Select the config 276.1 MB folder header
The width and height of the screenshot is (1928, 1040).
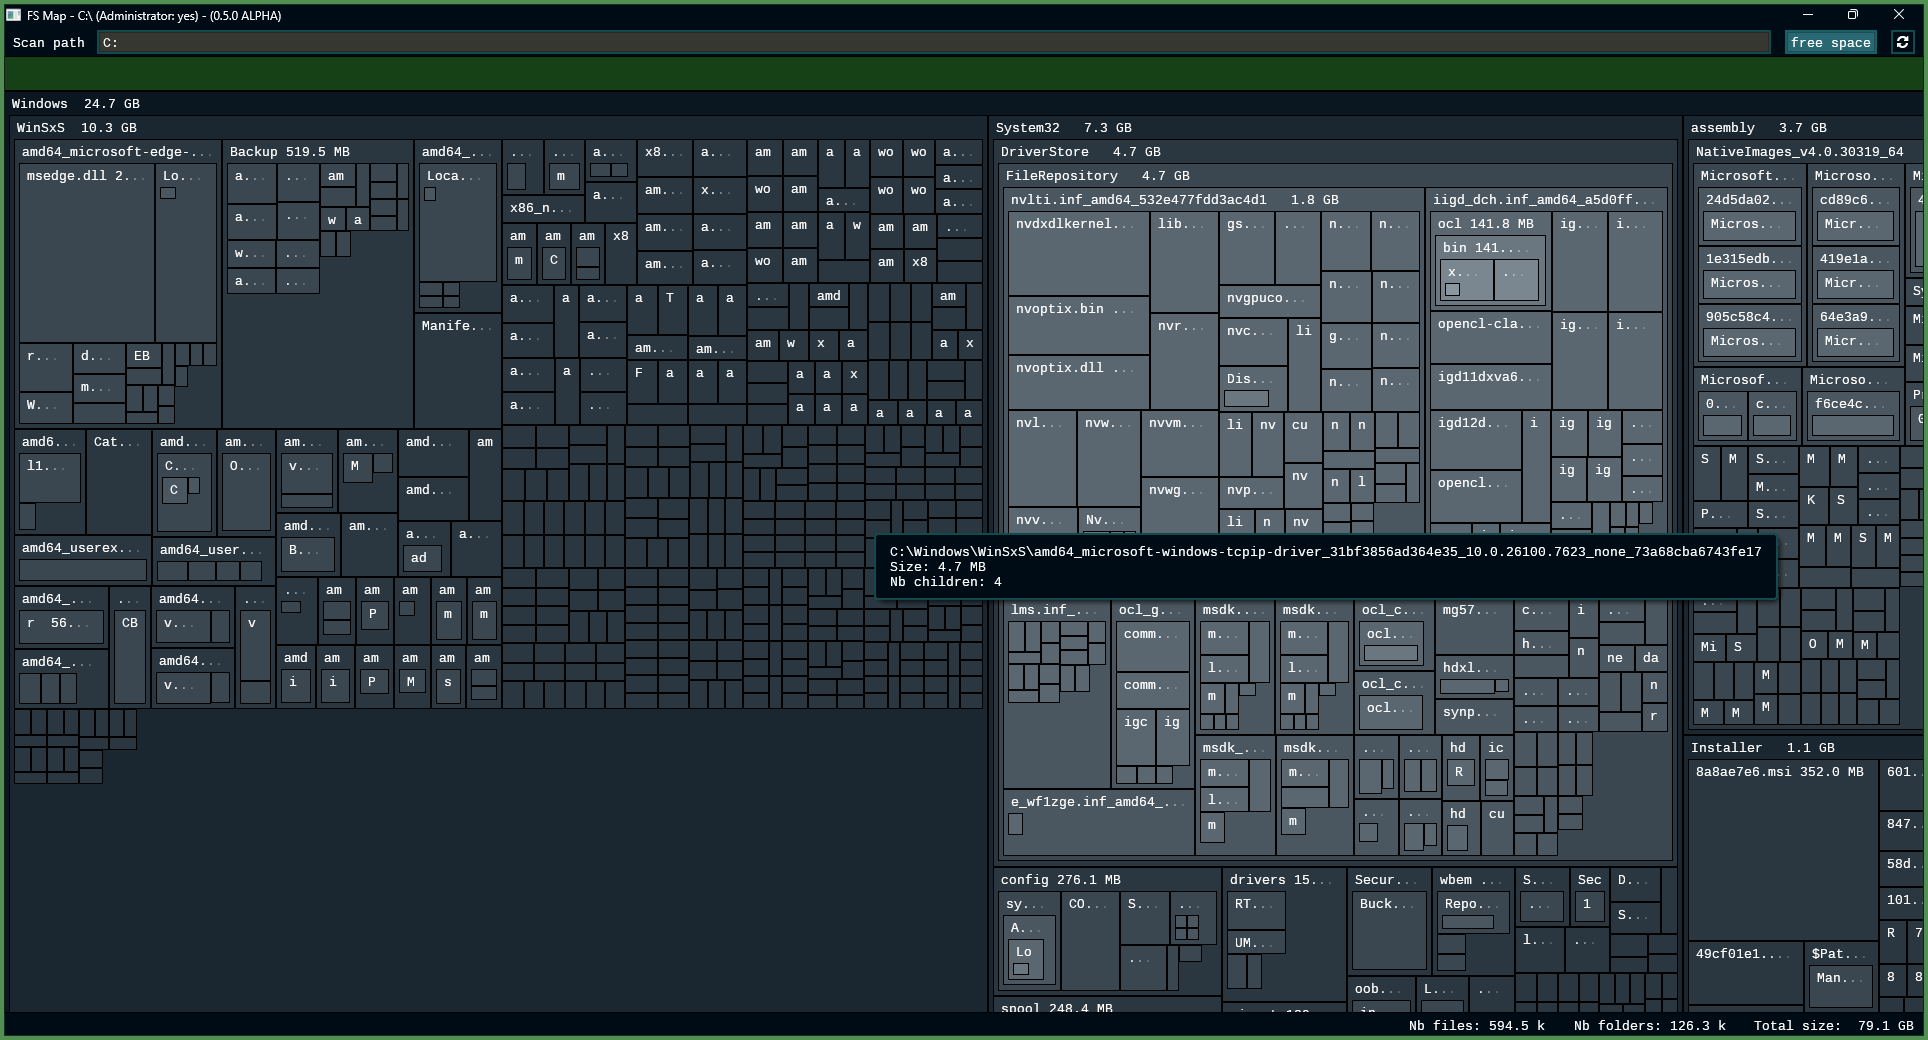[1061, 880]
